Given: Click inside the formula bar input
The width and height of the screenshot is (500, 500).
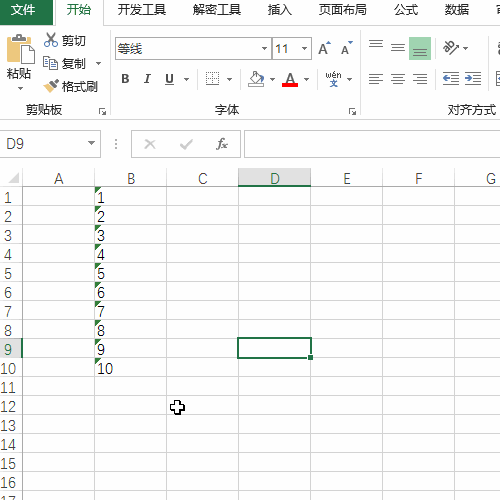Looking at the screenshot, I should [372, 144].
